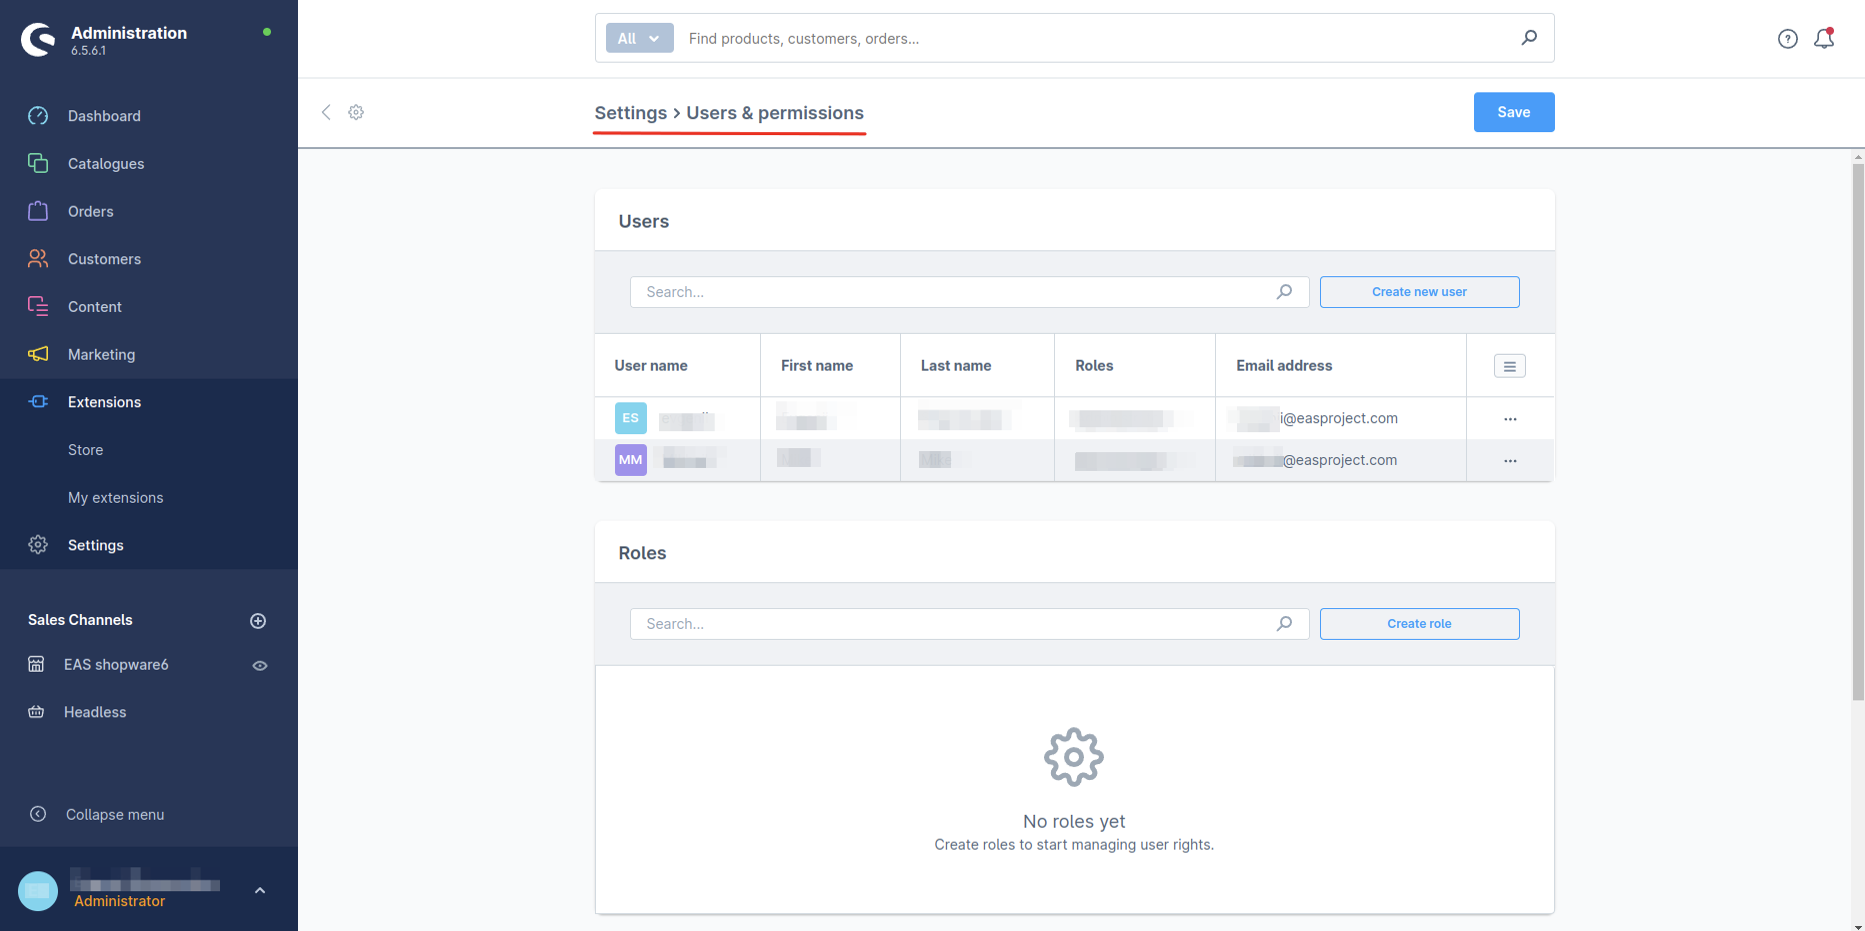The height and width of the screenshot is (931, 1865).
Task: Click the global search magnifier icon
Action: (1529, 38)
